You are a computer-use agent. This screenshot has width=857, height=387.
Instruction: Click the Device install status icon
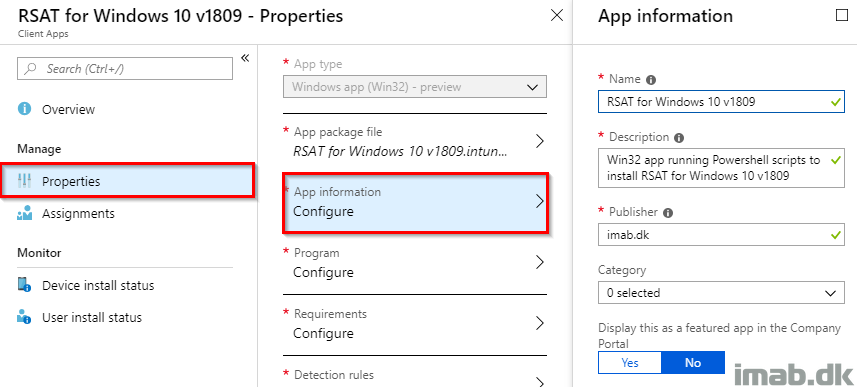click(24, 285)
